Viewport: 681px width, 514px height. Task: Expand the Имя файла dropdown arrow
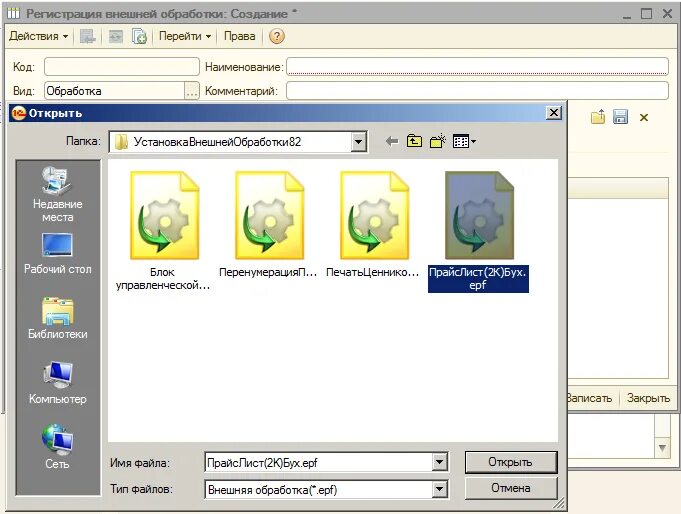click(440, 463)
